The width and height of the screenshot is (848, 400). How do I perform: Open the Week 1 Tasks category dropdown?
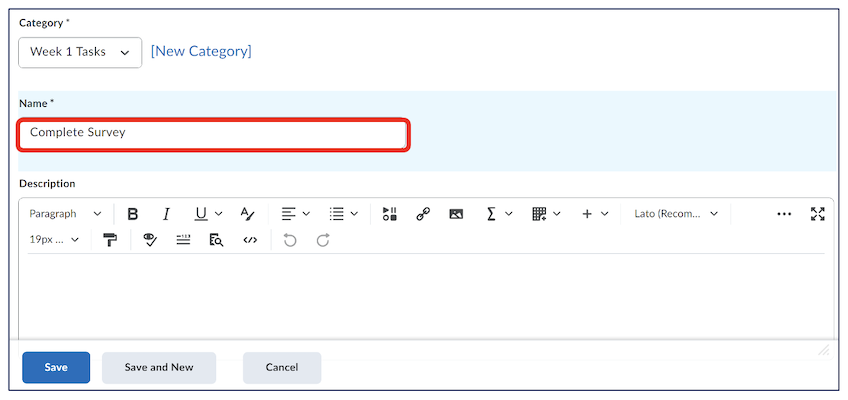coord(80,52)
